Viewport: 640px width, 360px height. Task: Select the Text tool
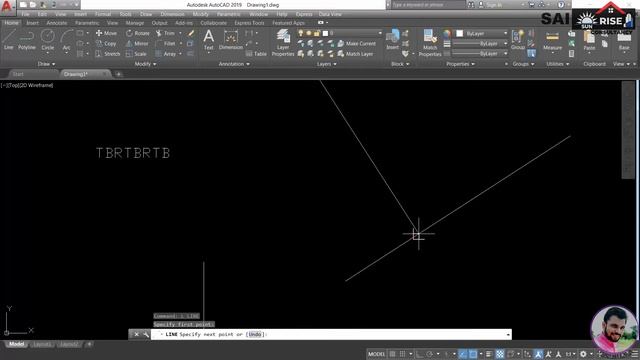pos(209,40)
